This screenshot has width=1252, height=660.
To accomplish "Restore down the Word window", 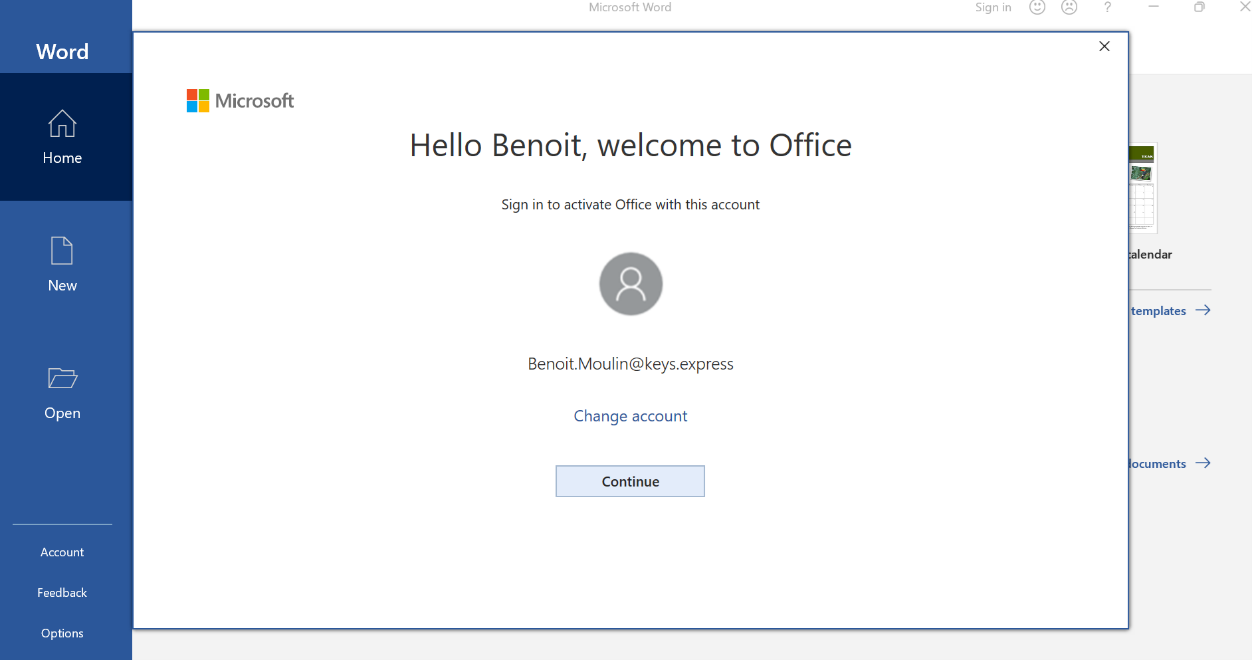I will (x=1199, y=7).
